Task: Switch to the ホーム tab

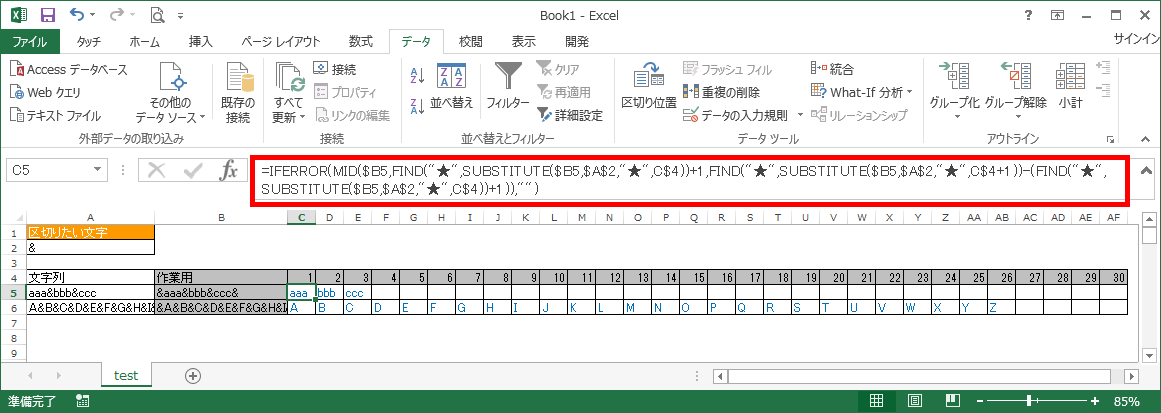Action: coord(144,41)
